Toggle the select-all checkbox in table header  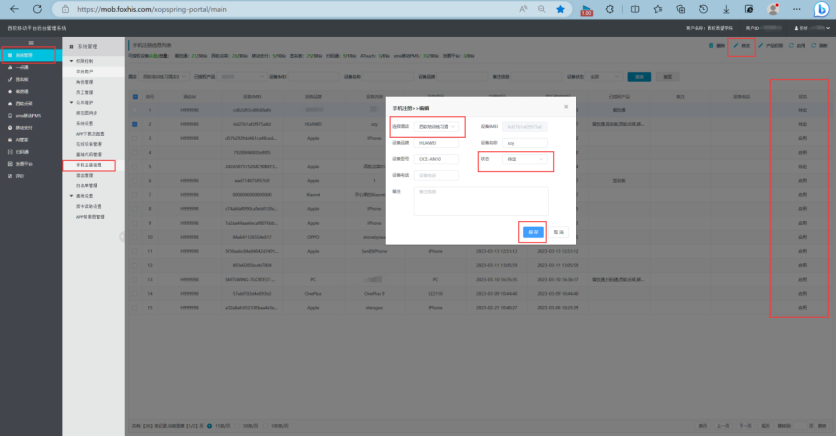[136, 96]
